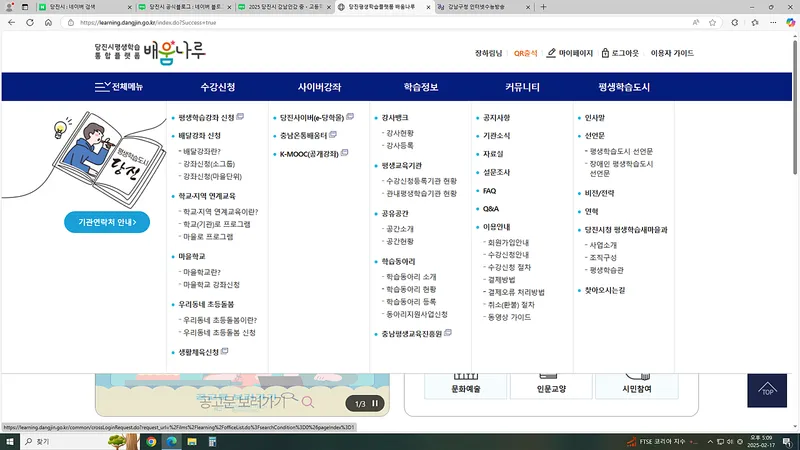Open the 전체메뉴 hamburger menu
800x450 pixels.
coord(118,87)
